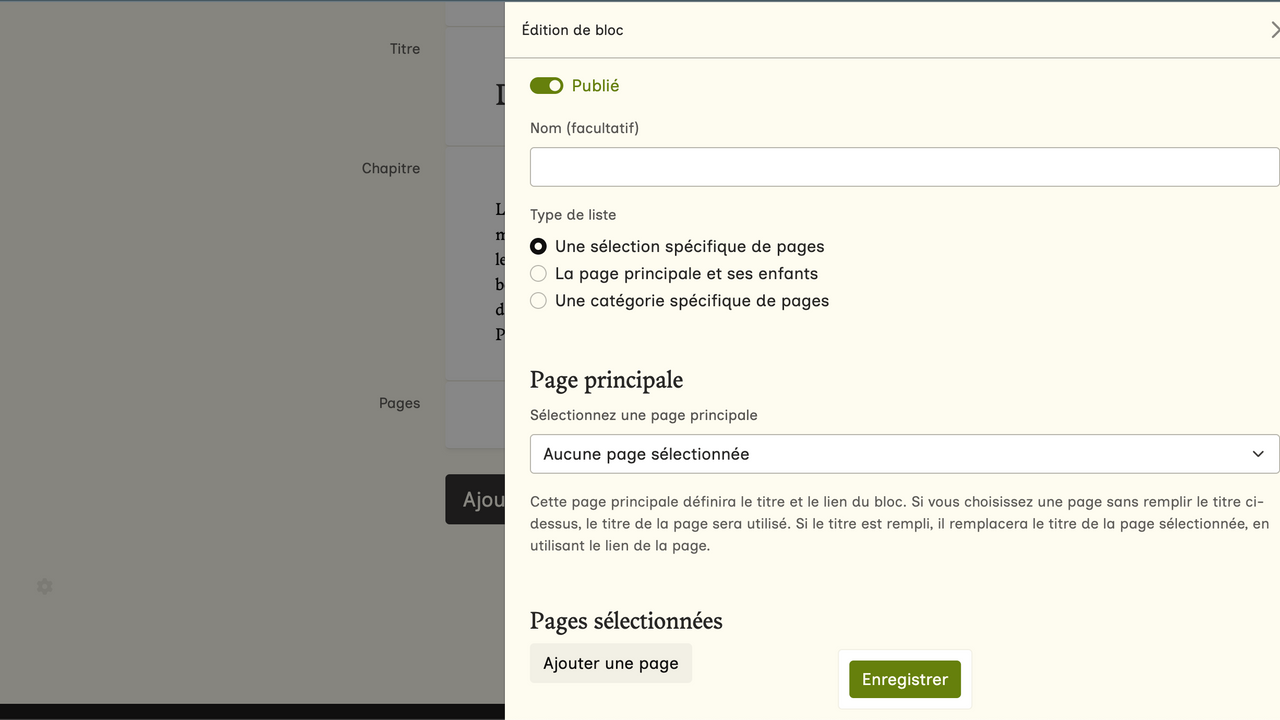Click the 'Page principale' section heading
Screen dimensions: 1280x720
(x=606, y=380)
